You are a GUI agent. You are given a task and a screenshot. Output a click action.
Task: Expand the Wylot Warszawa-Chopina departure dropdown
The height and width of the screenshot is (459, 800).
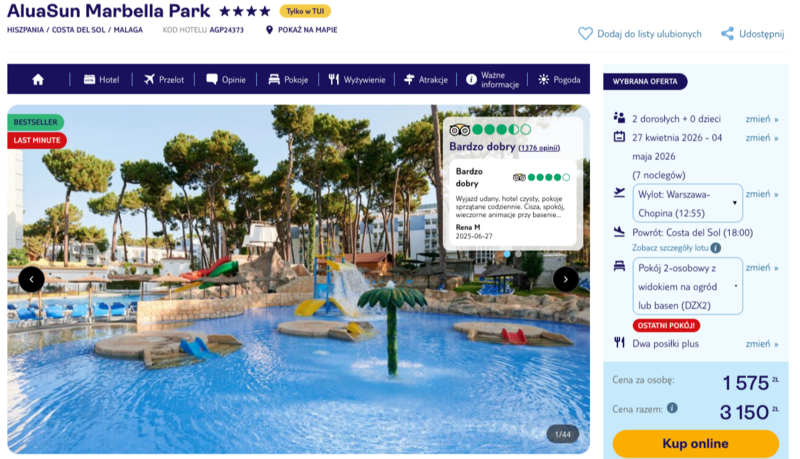(687, 203)
